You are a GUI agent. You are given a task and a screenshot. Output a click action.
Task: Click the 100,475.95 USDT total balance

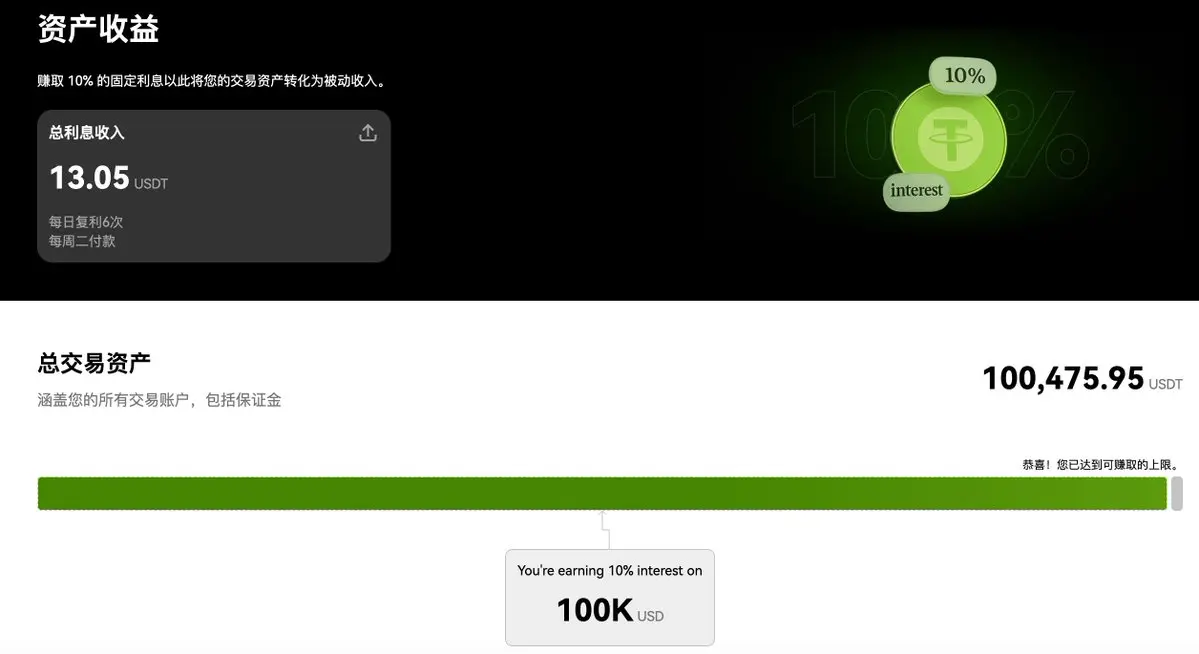tap(1082, 379)
